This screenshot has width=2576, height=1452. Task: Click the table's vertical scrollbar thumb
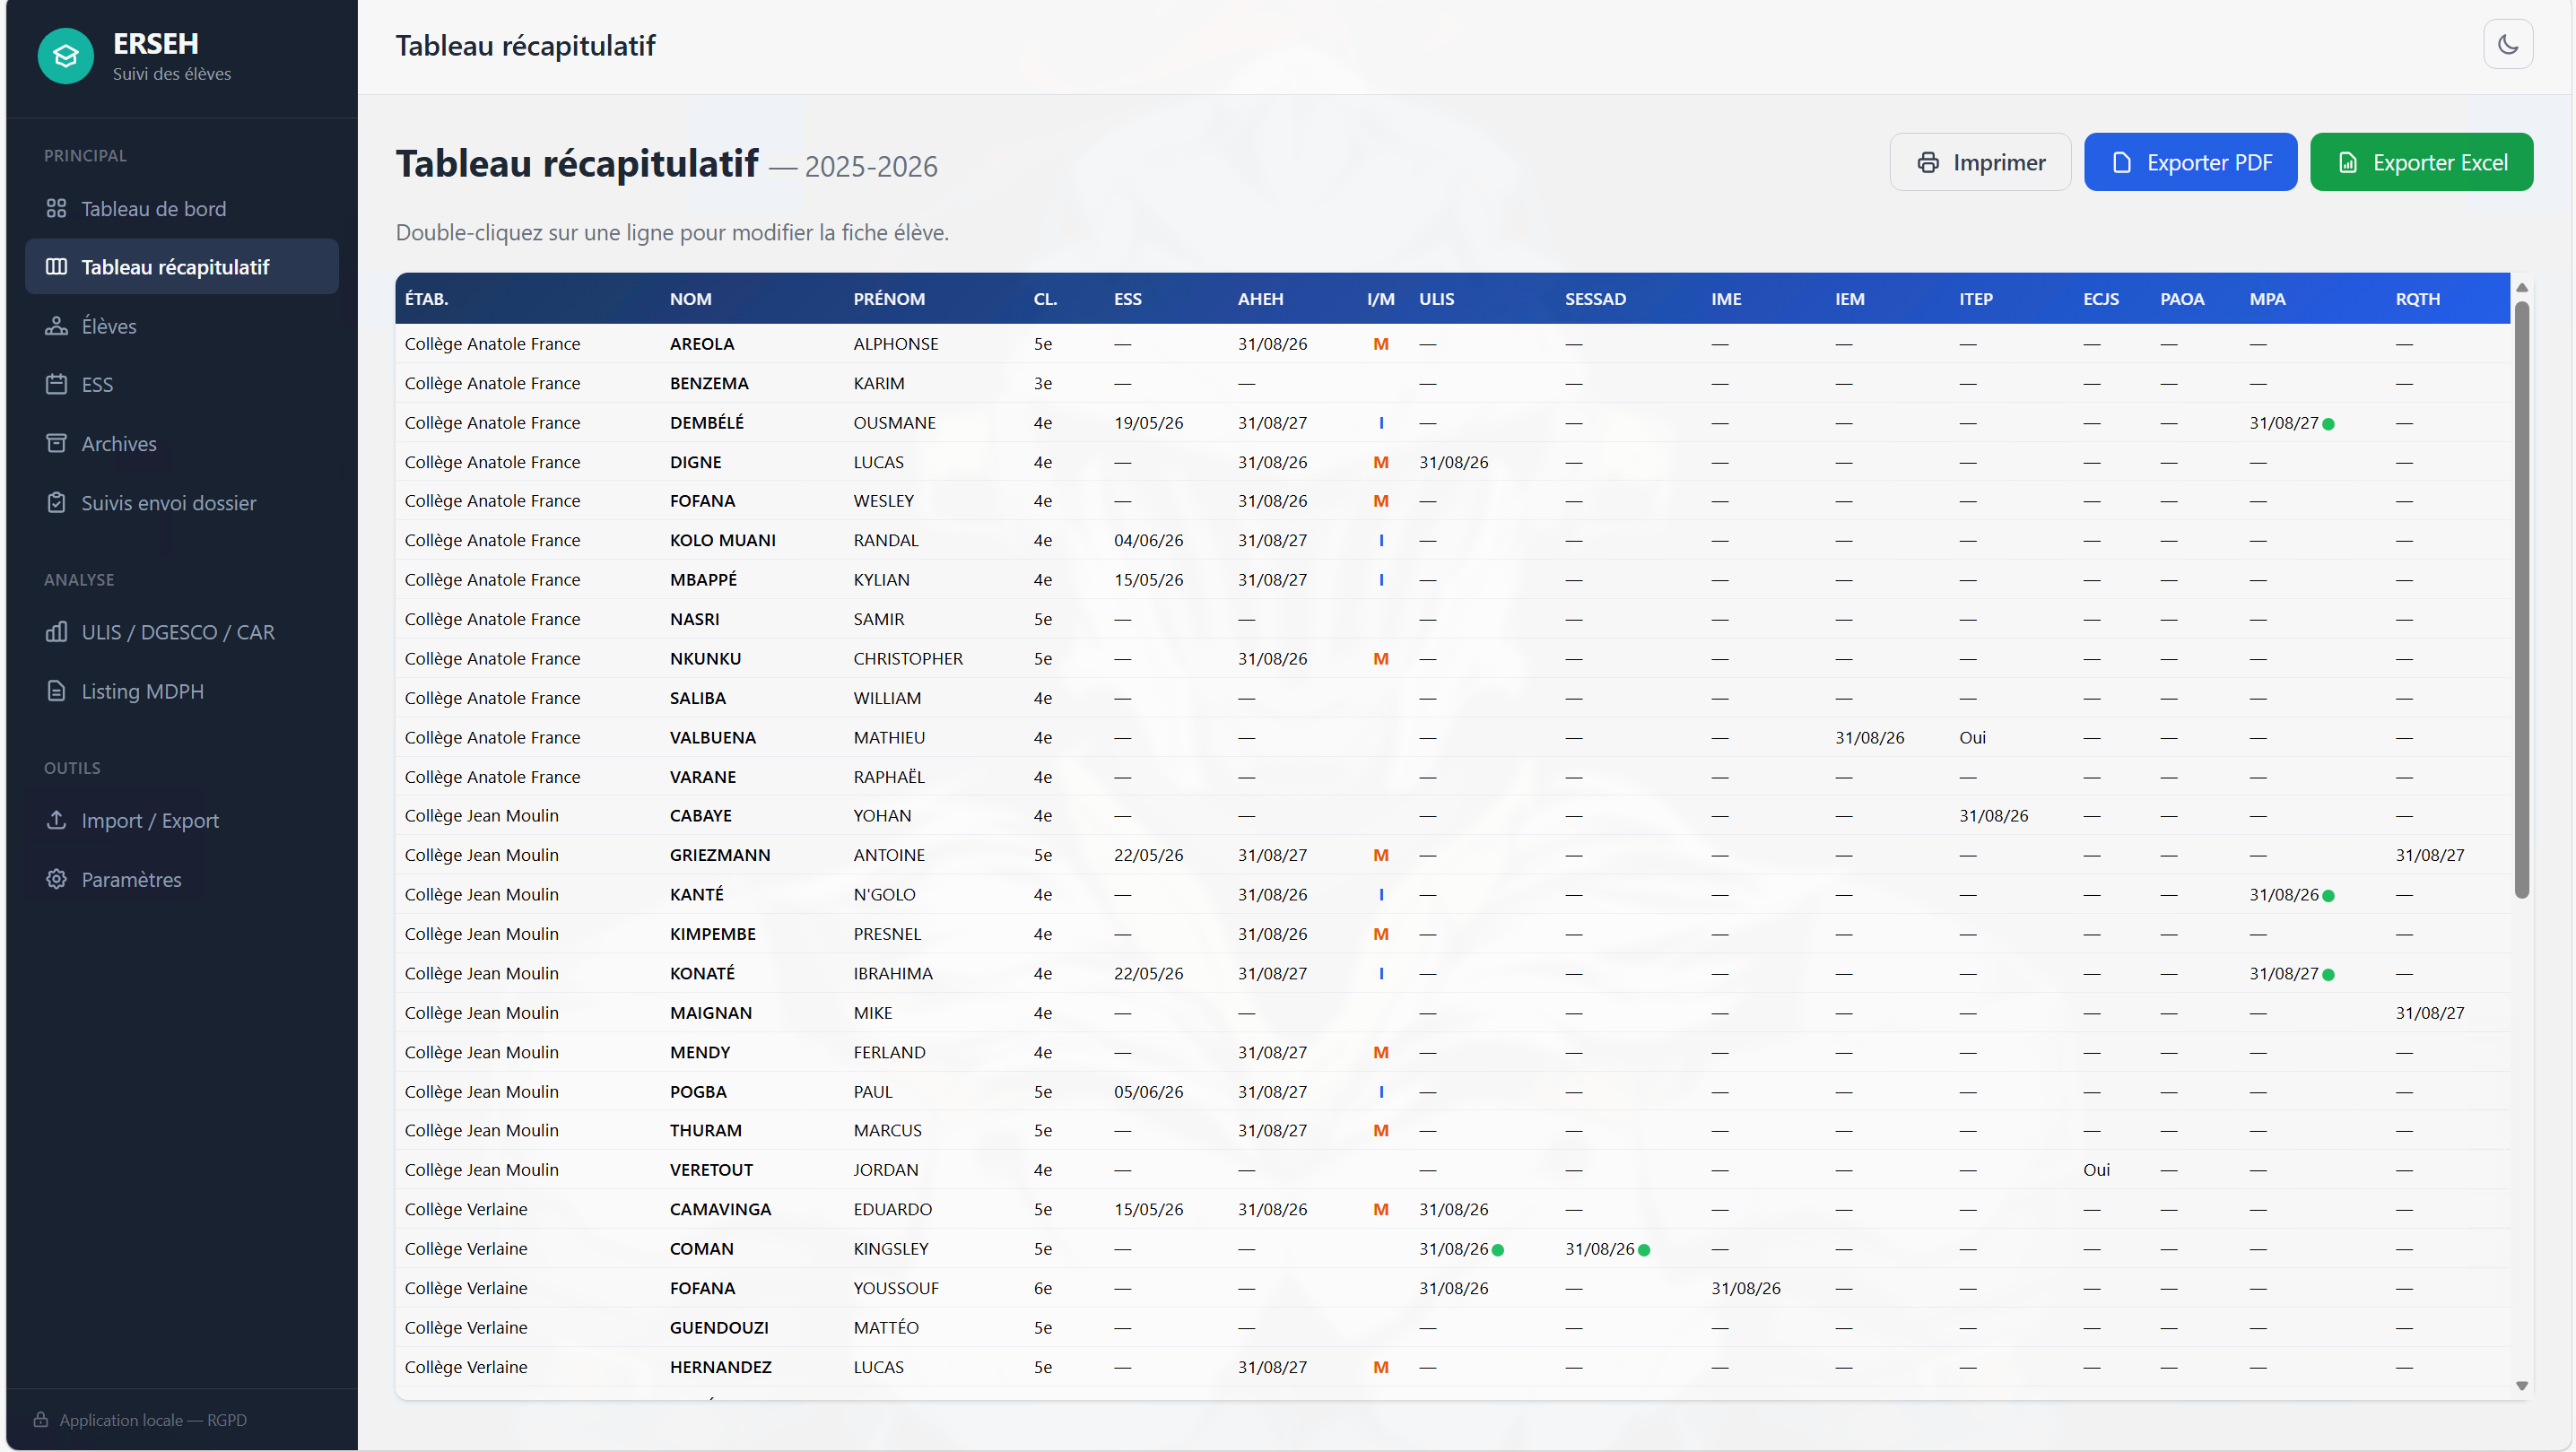pos(2520,599)
